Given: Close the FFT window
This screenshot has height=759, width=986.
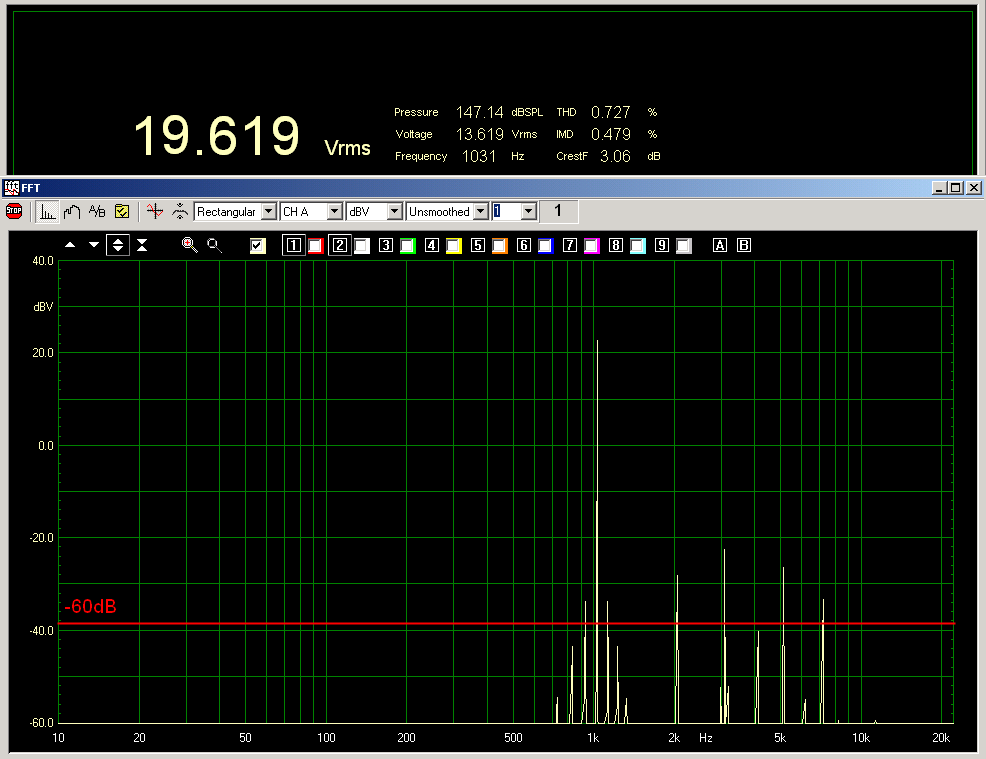Looking at the screenshot, I should (x=973, y=187).
